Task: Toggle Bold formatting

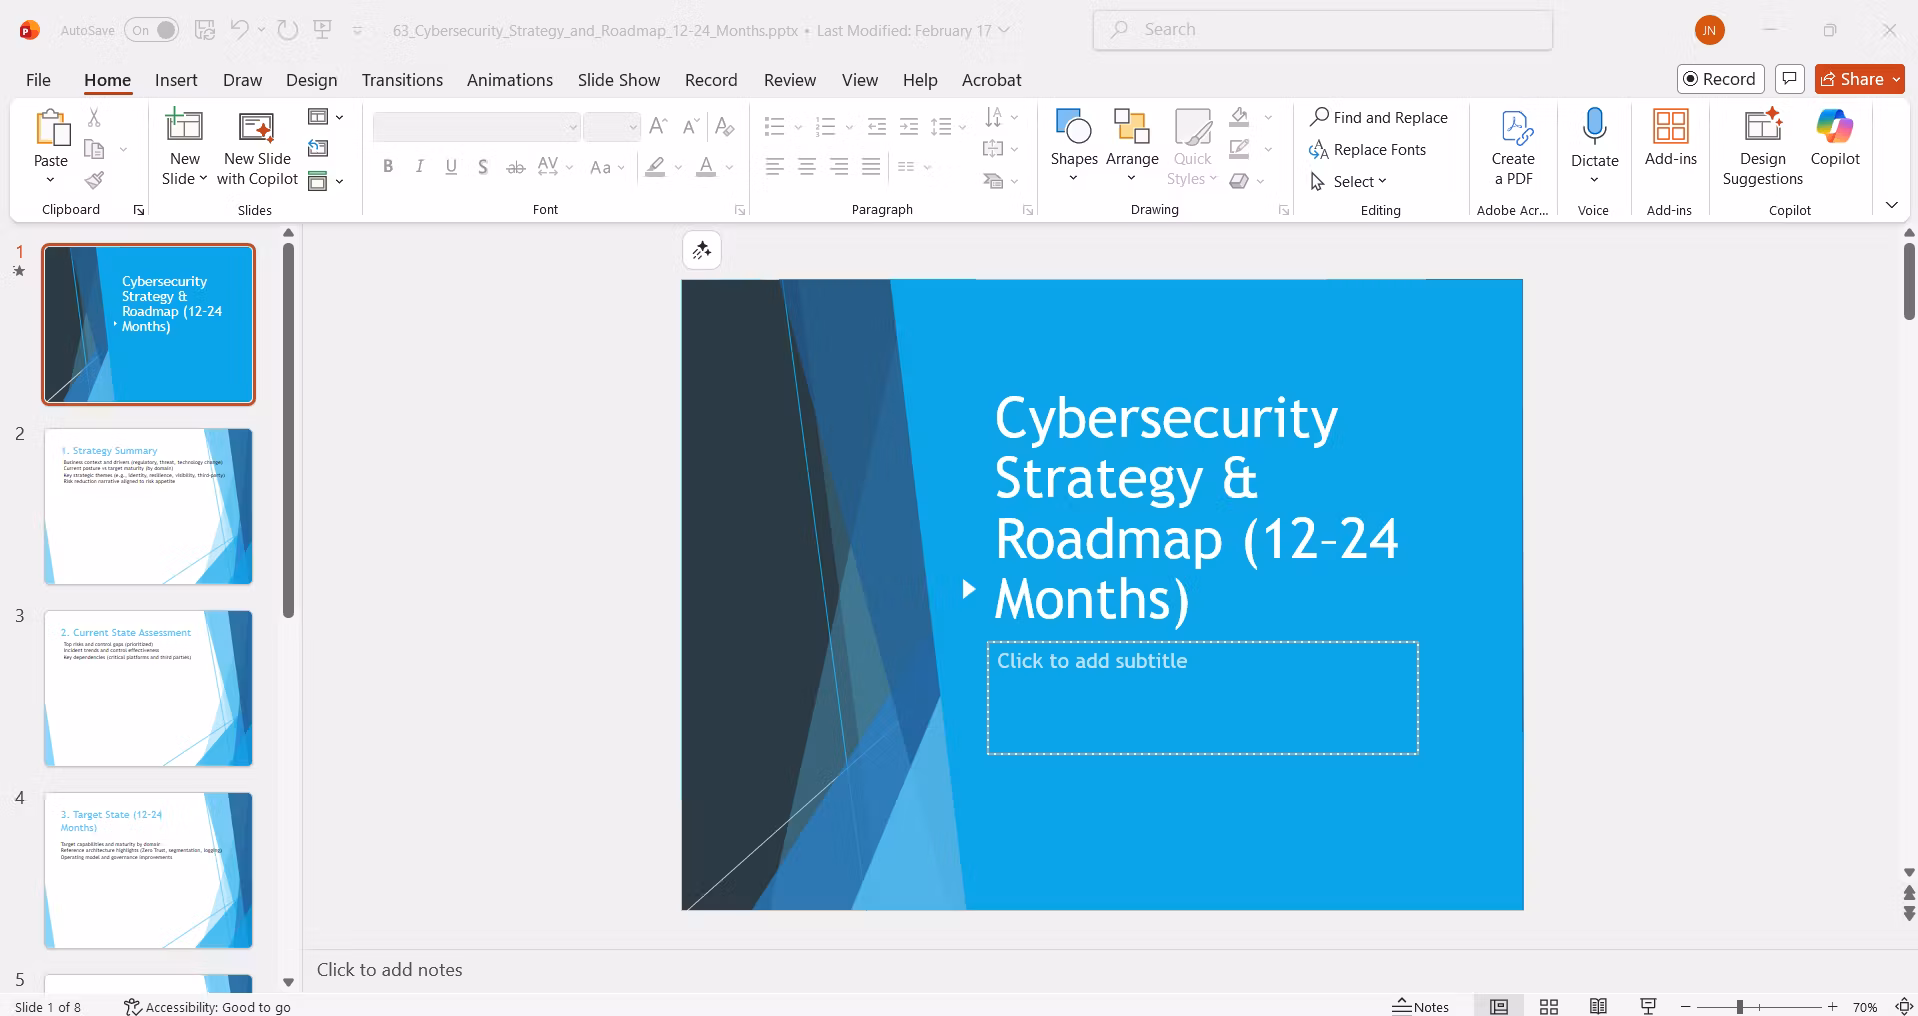Action: coord(388,167)
